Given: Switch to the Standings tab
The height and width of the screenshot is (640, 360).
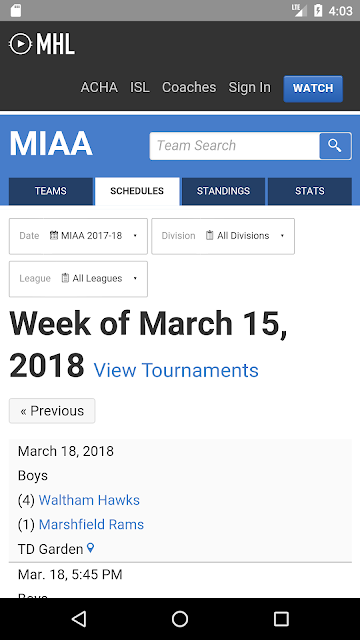Looking at the screenshot, I should 223,191.
